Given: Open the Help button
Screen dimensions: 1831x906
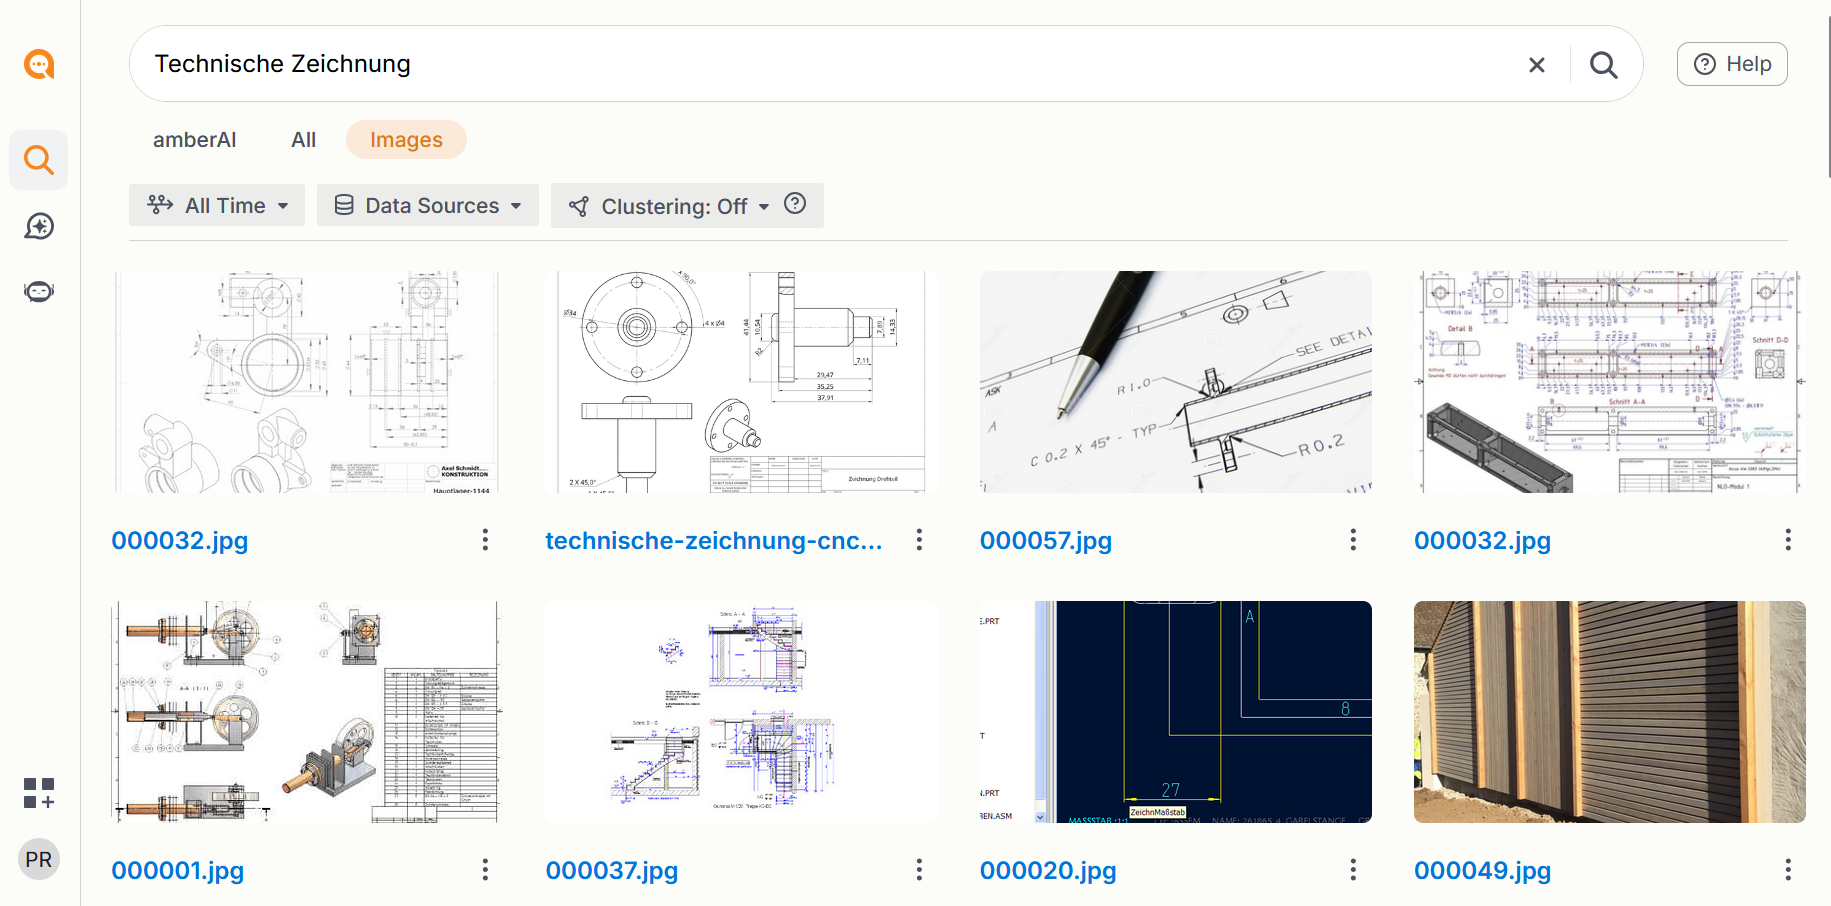Looking at the screenshot, I should pyautogui.click(x=1732, y=64).
